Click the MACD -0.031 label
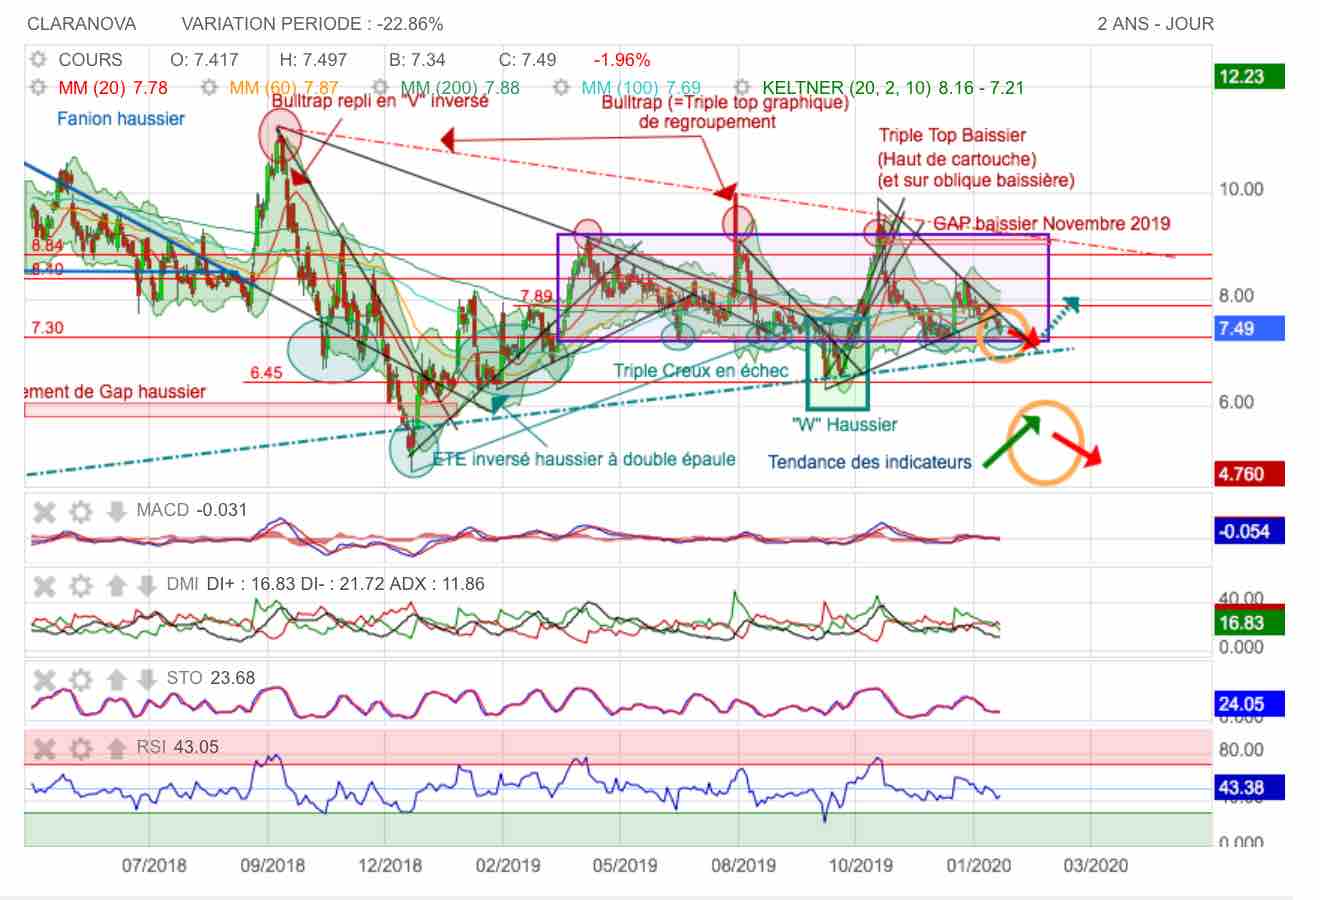 point(191,510)
